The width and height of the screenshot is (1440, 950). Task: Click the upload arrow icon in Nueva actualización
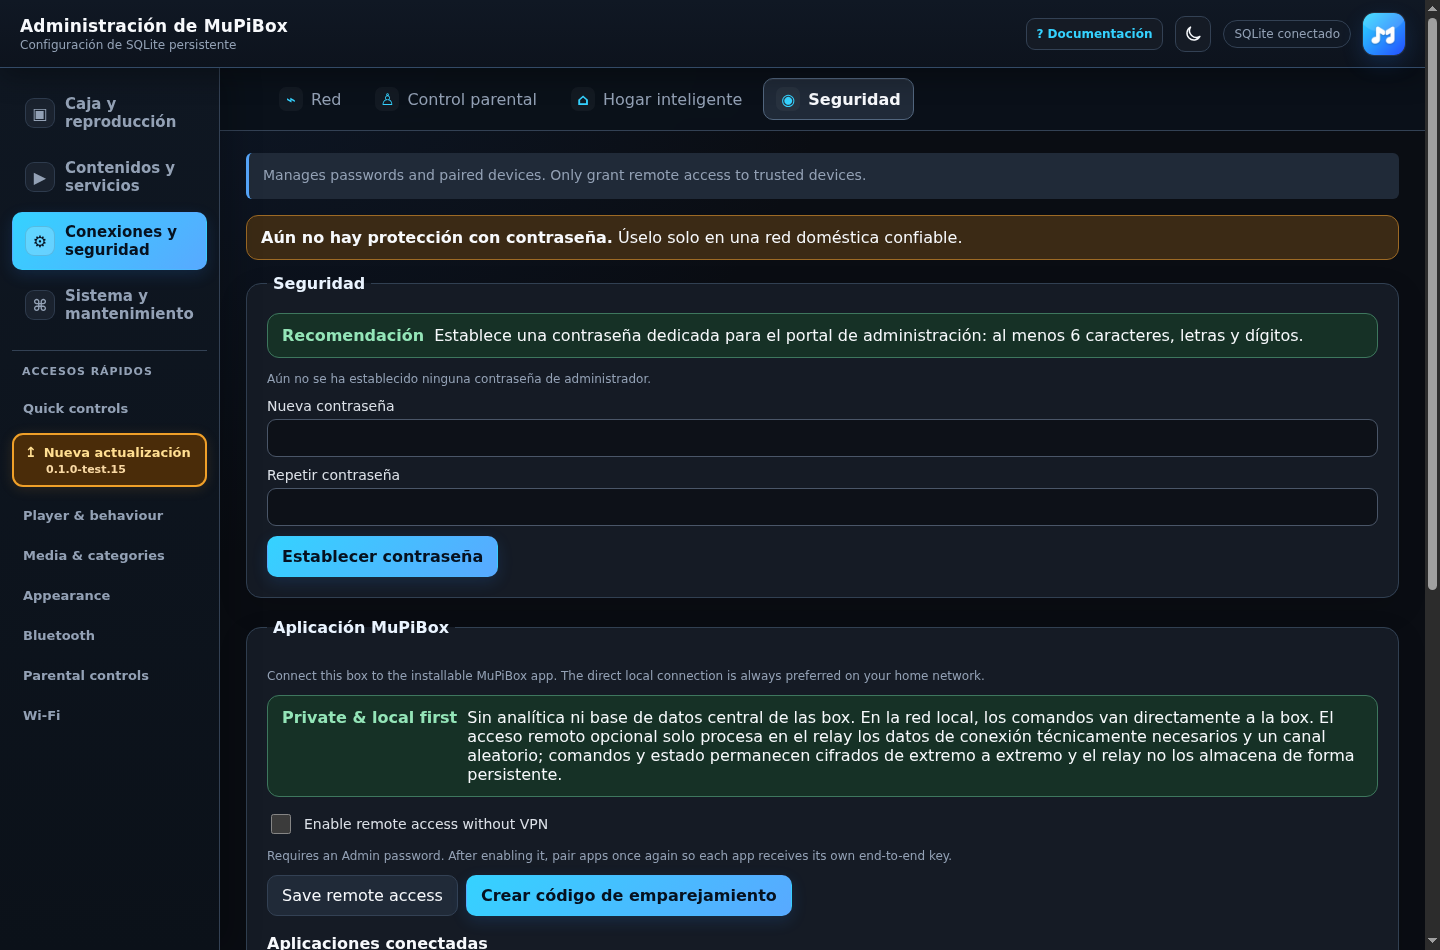(31, 452)
